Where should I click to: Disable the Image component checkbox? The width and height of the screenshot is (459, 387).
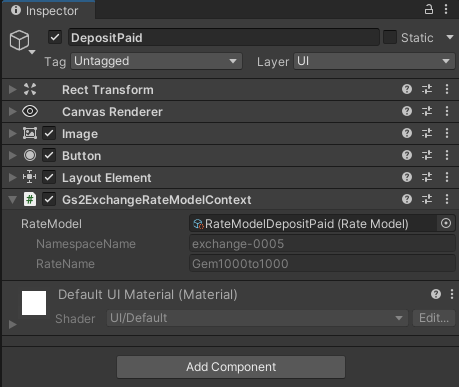click(x=49, y=133)
